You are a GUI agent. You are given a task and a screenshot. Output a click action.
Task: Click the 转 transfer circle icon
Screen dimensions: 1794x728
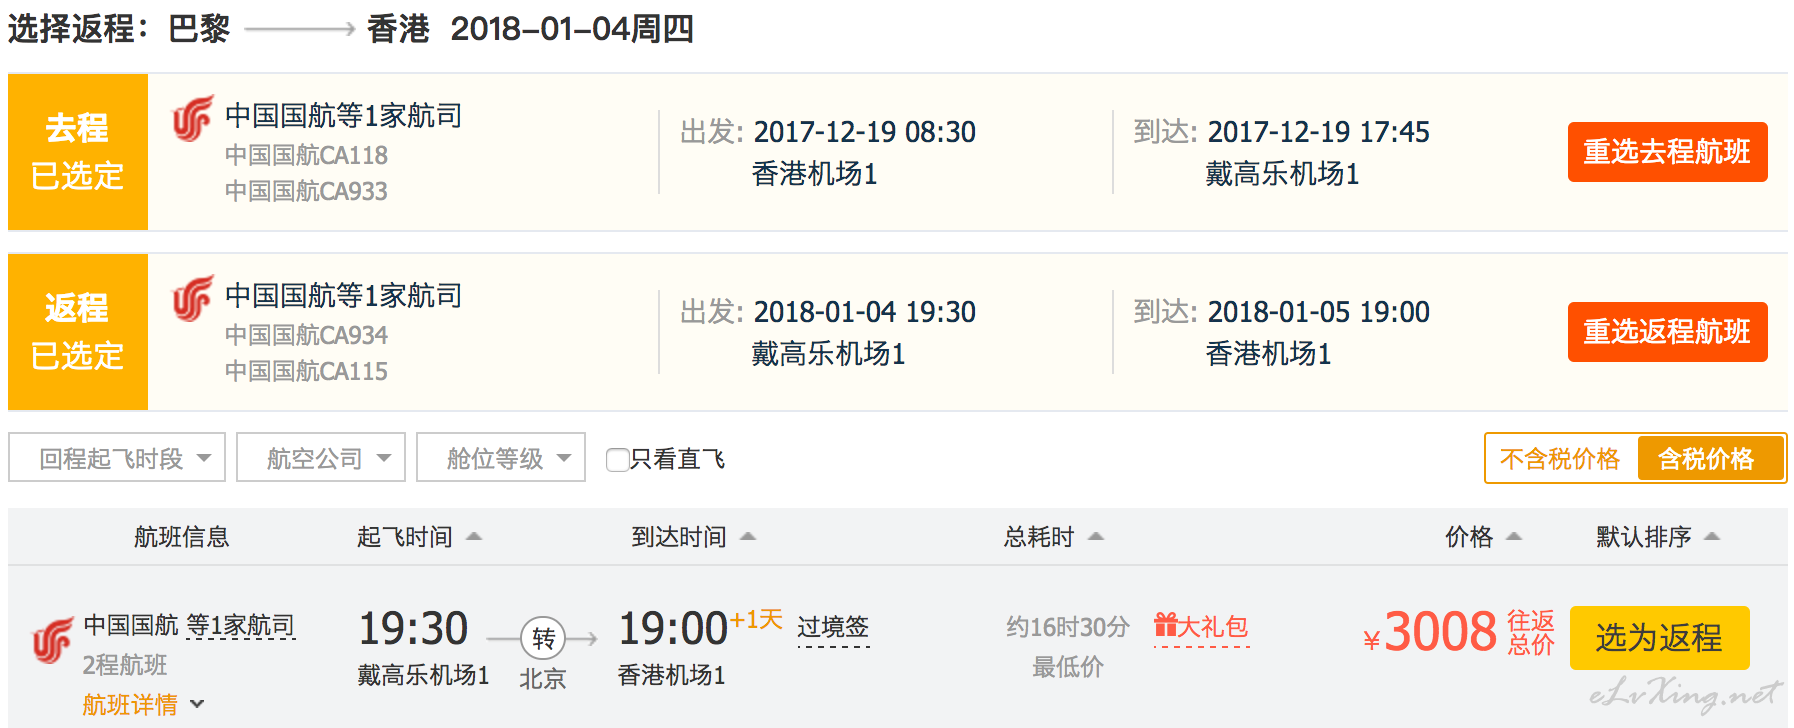(543, 638)
